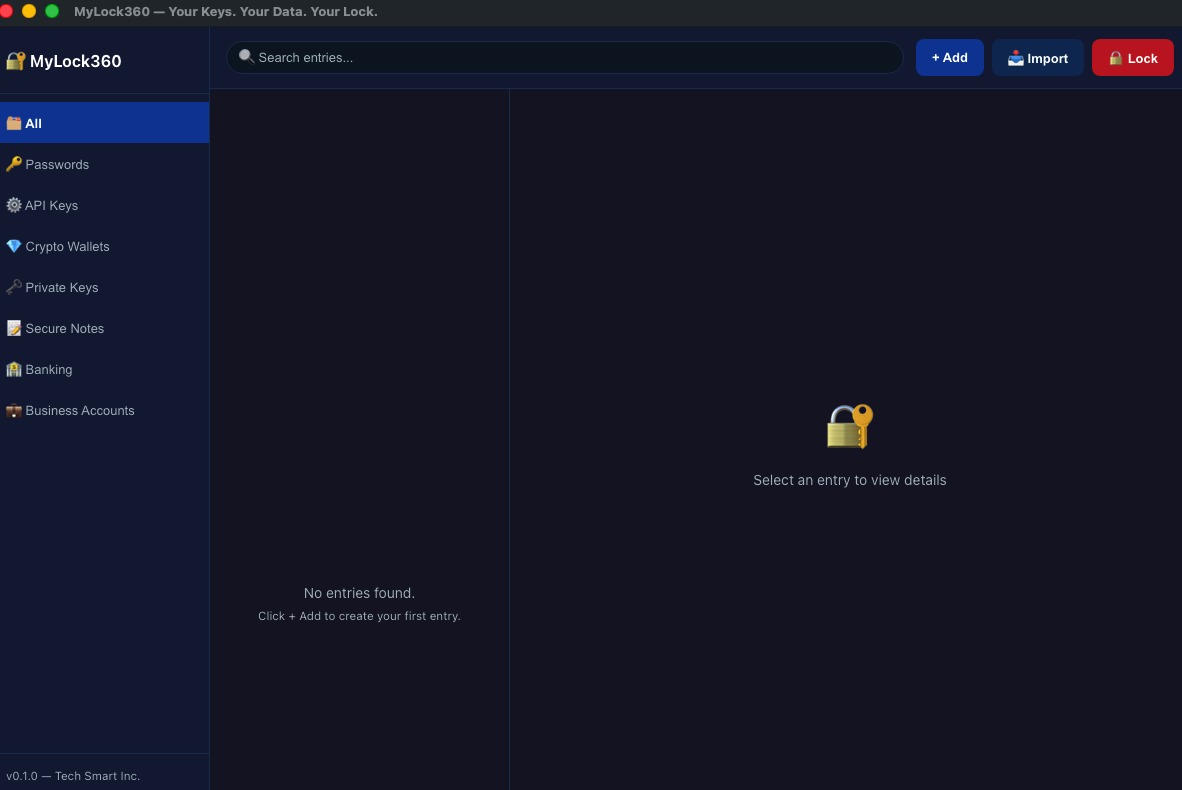
Task: Select the Crypto Wallets diamond icon
Action: [13, 246]
